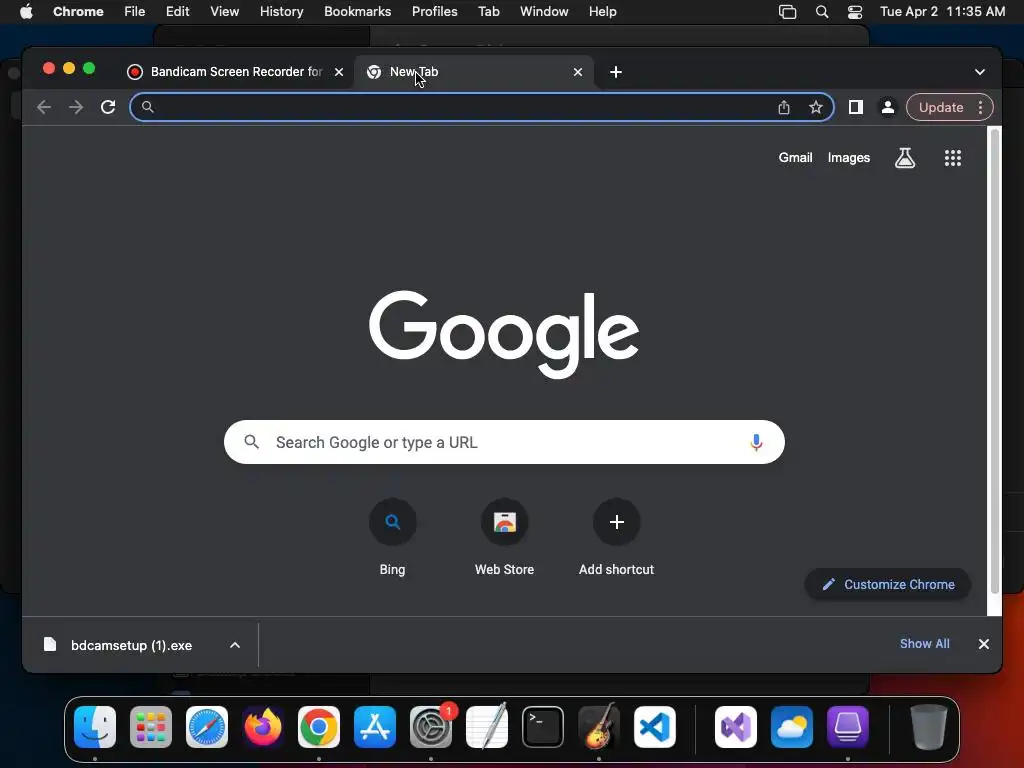Open Finder from the Dock
Image resolution: width=1024 pixels, height=768 pixels.
point(95,727)
